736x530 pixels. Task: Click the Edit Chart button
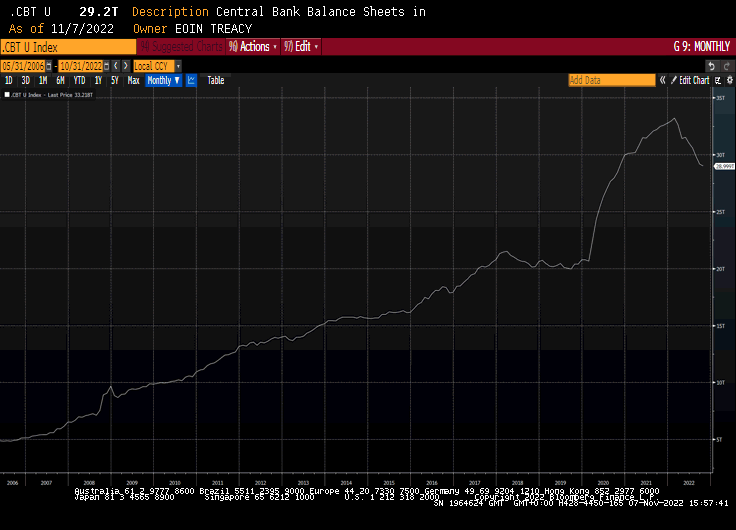[x=690, y=80]
